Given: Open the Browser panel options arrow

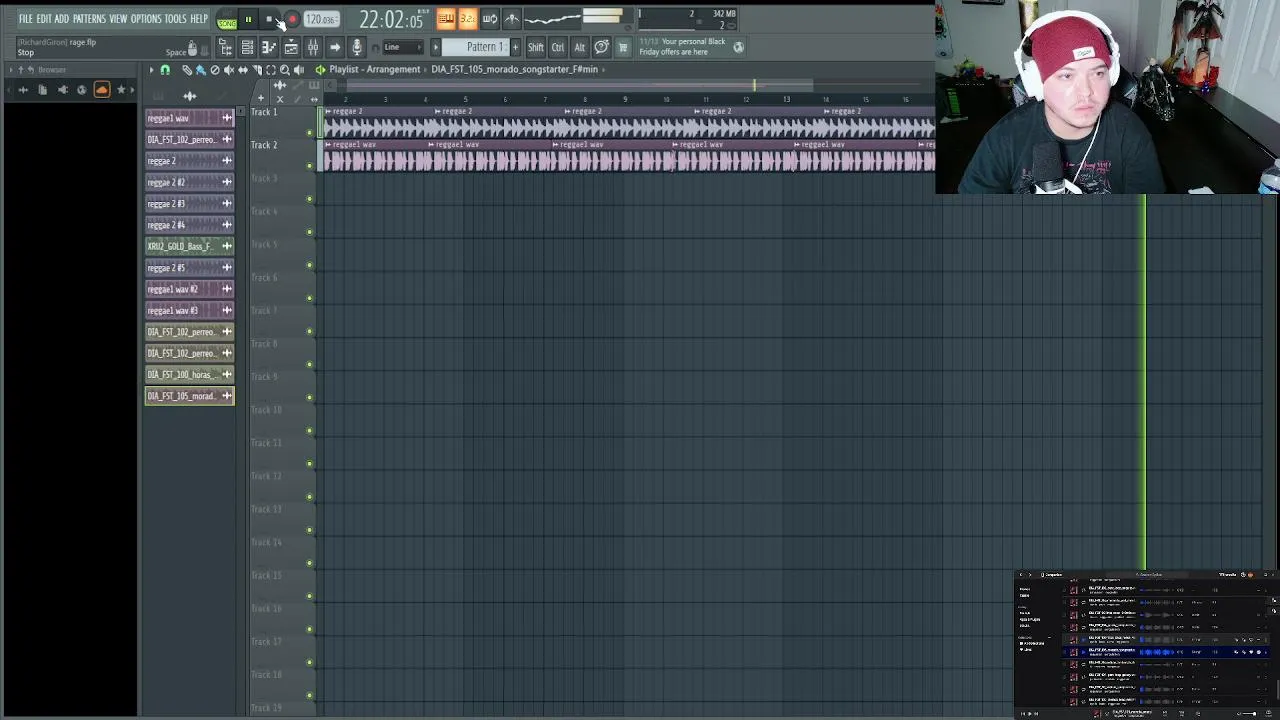Looking at the screenshot, I should pyautogui.click(x=9, y=70).
